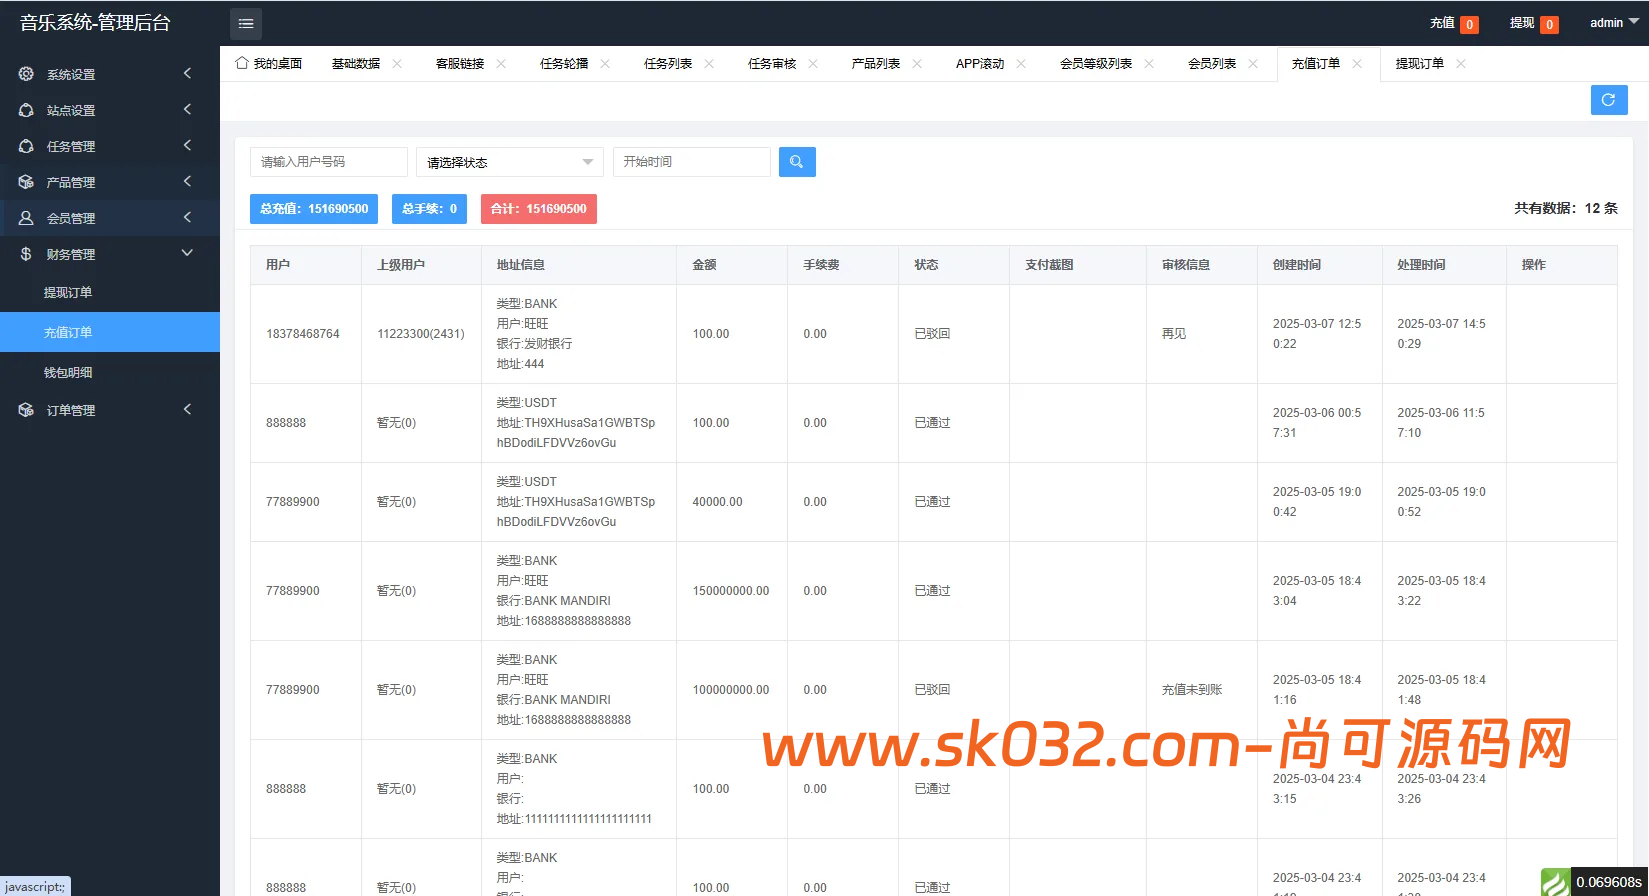
Task: Expand 订单管理 menu chevron
Action: (187, 409)
